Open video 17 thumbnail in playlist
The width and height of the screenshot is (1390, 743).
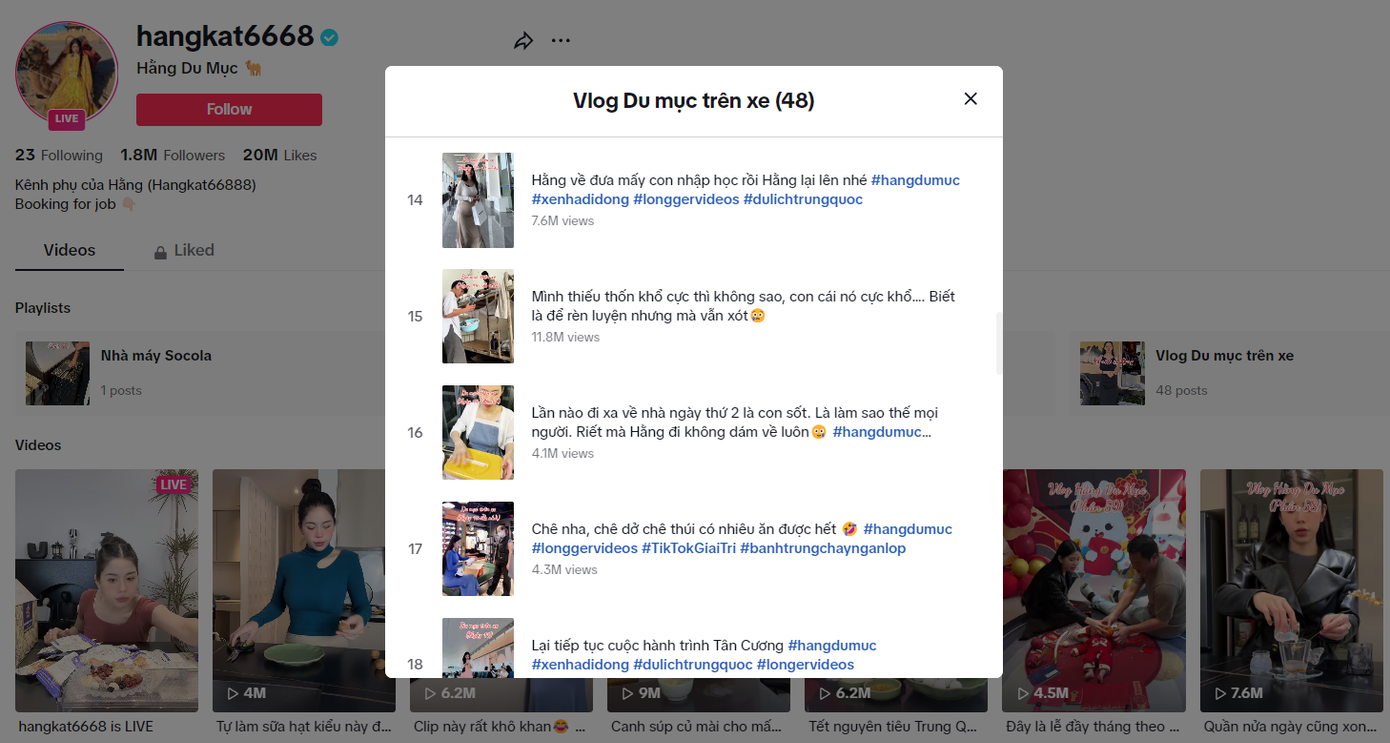(478, 548)
